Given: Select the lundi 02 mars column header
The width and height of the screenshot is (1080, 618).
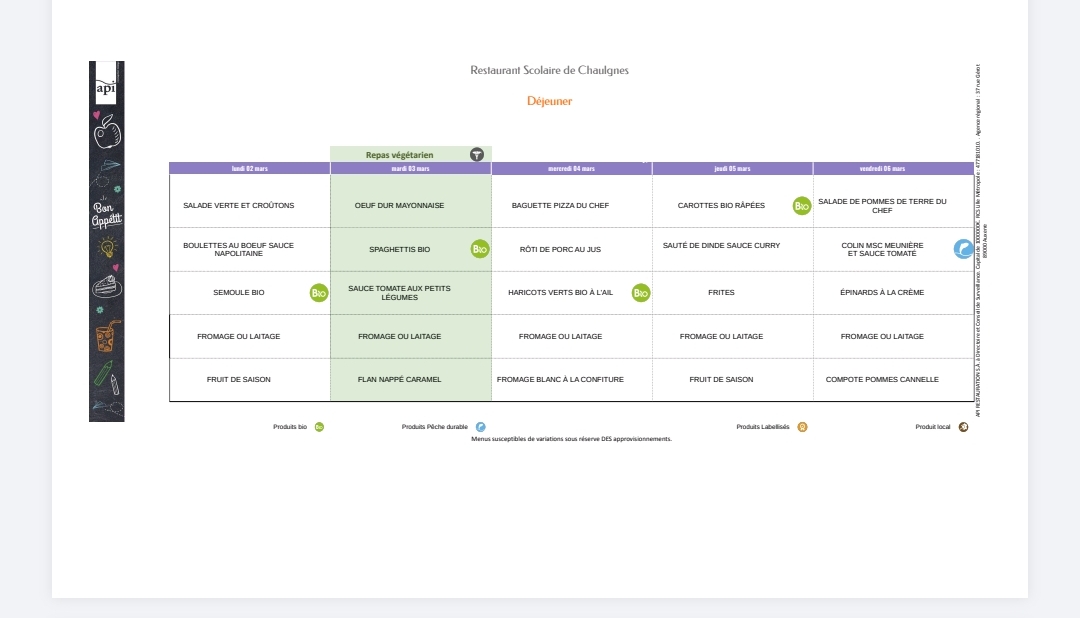Looking at the screenshot, I should [x=250, y=169].
